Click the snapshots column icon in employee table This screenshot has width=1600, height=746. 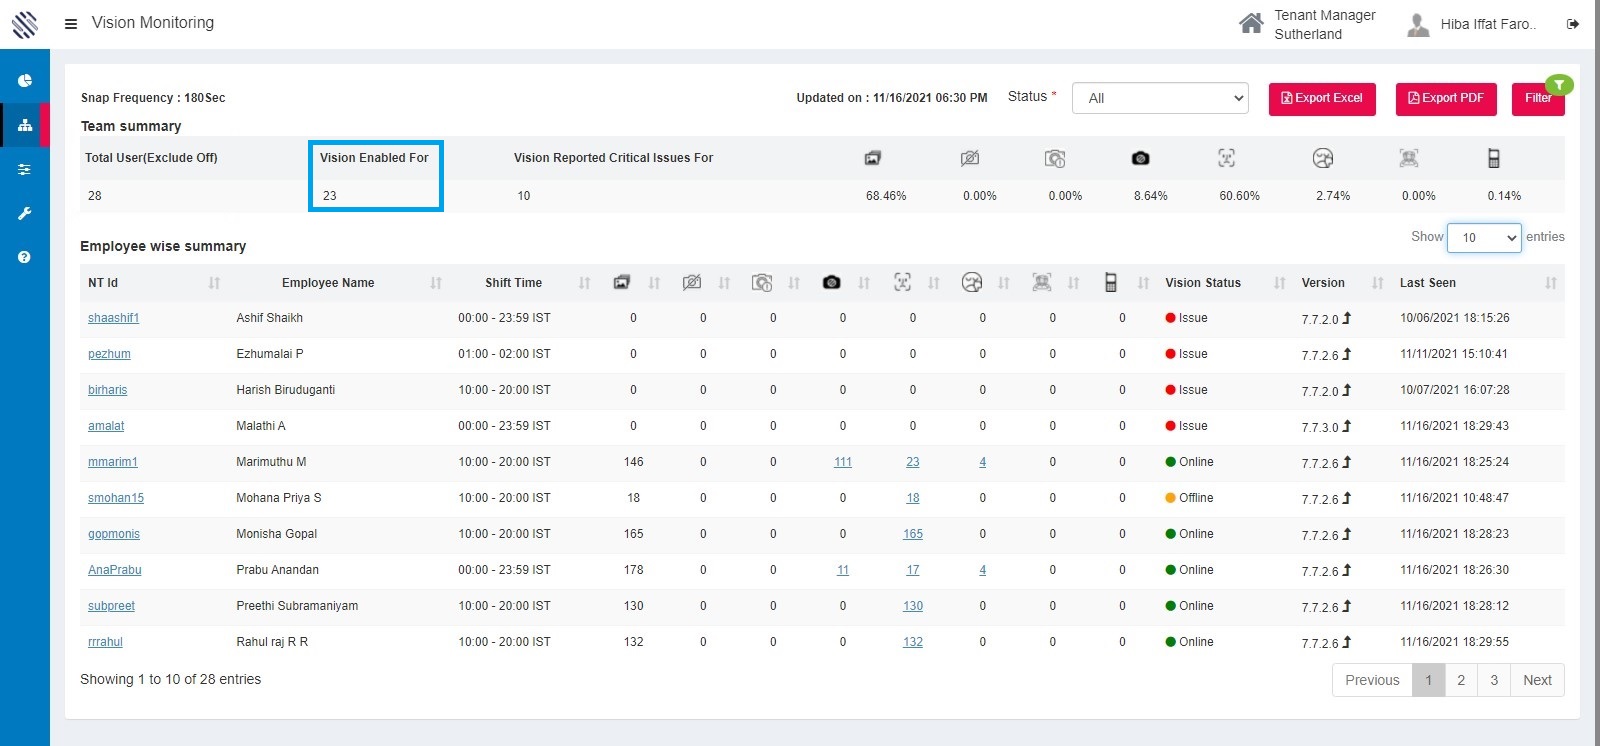[x=622, y=283]
